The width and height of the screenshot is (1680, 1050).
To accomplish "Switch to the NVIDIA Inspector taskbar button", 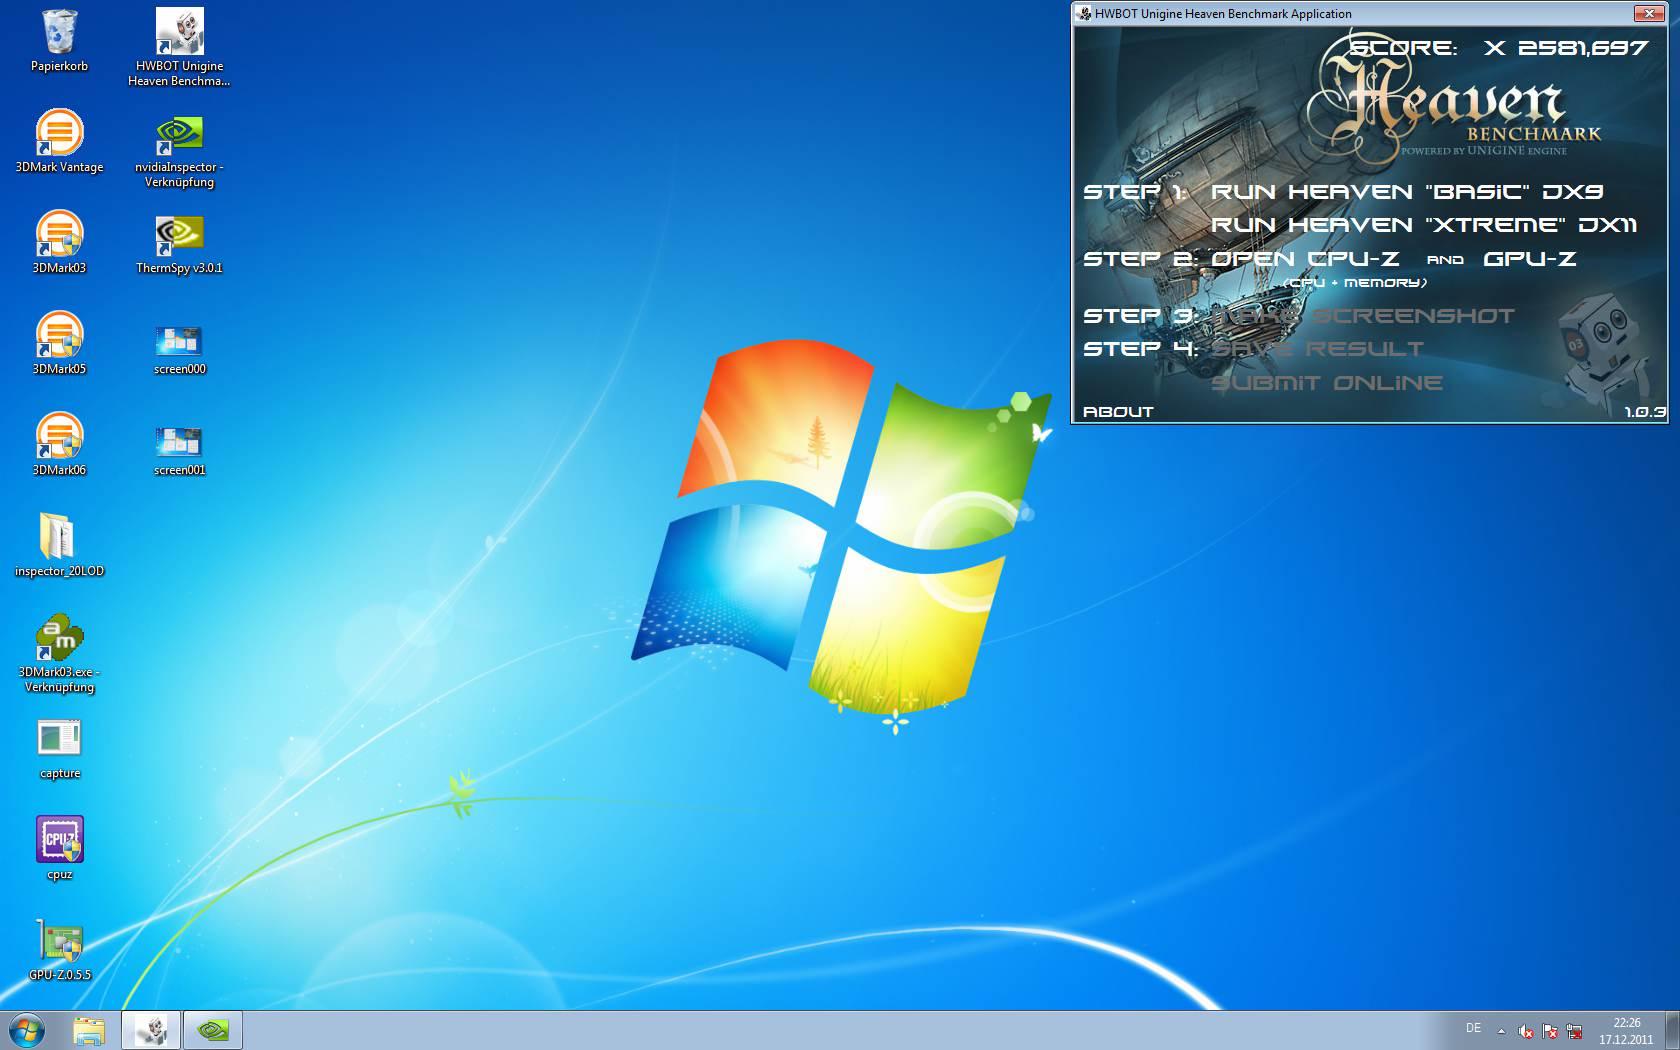I will point(212,1030).
